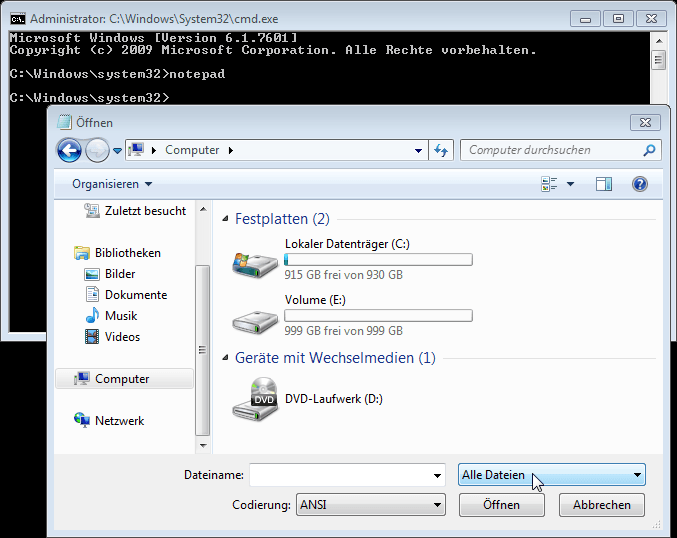The width and height of the screenshot is (677, 538).
Task: Minimize the cmd.exe window
Action: [585, 19]
